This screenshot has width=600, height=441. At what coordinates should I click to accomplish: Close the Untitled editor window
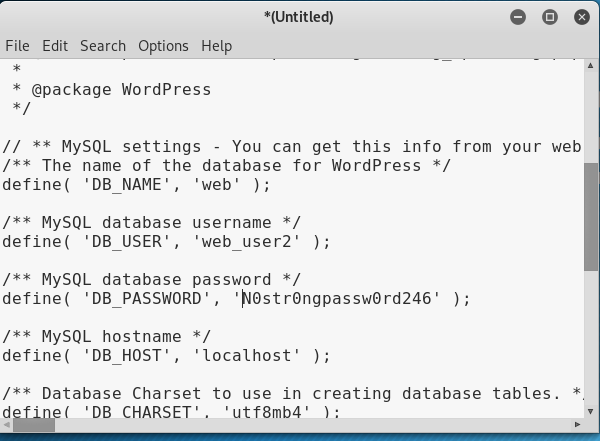582,17
